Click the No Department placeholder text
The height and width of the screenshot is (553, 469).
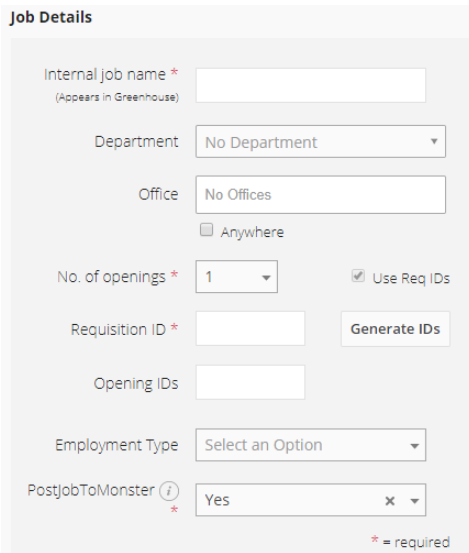[261, 142]
